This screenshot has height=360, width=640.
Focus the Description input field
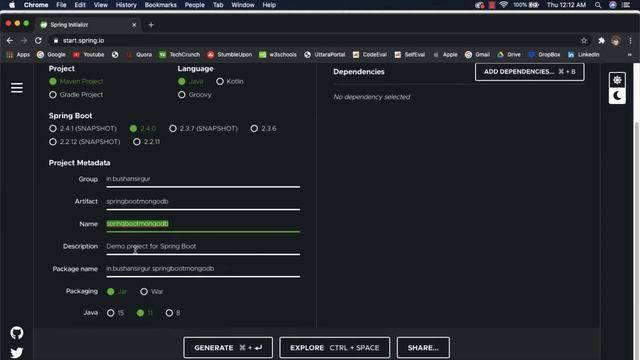[203, 247]
